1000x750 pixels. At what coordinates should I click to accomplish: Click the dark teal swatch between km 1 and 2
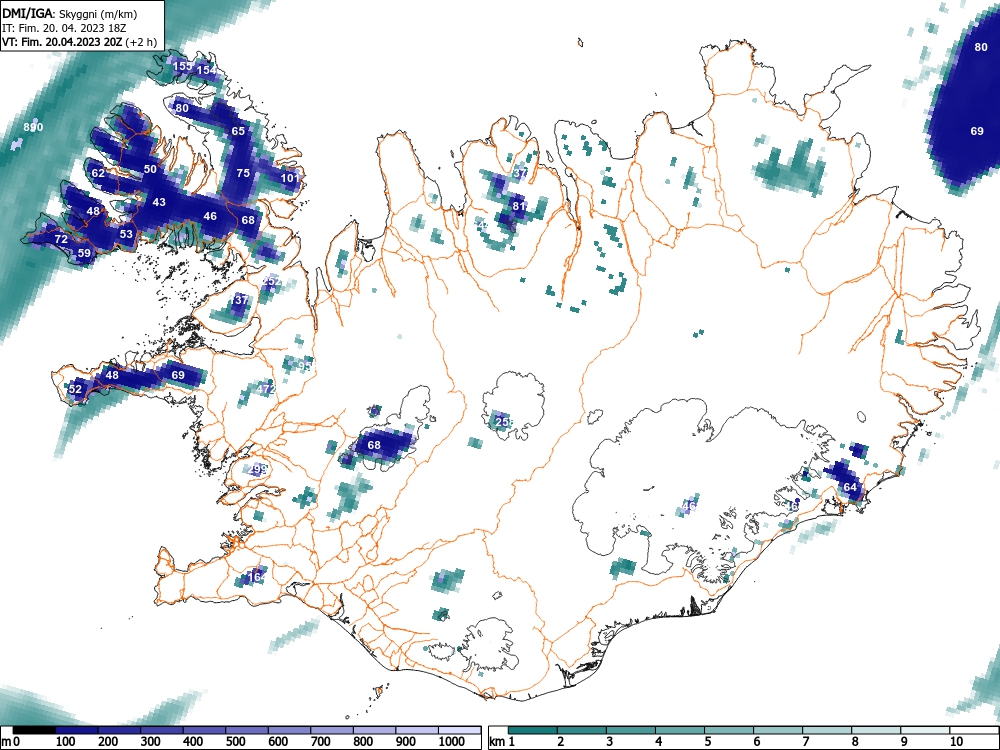pos(533,729)
